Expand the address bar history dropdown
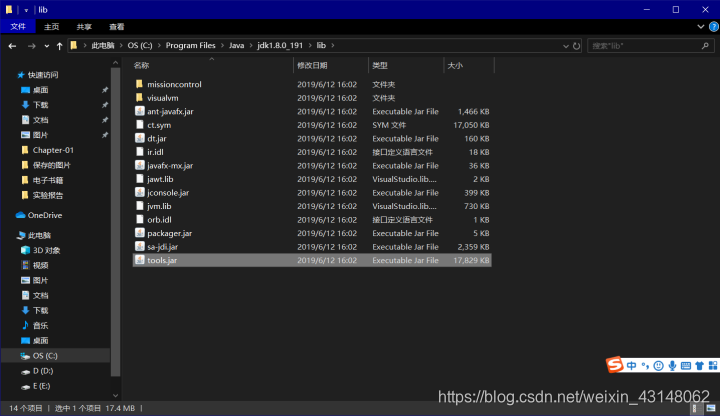Image resolution: width=720 pixels, height=416 pixels. coord(566,46)
